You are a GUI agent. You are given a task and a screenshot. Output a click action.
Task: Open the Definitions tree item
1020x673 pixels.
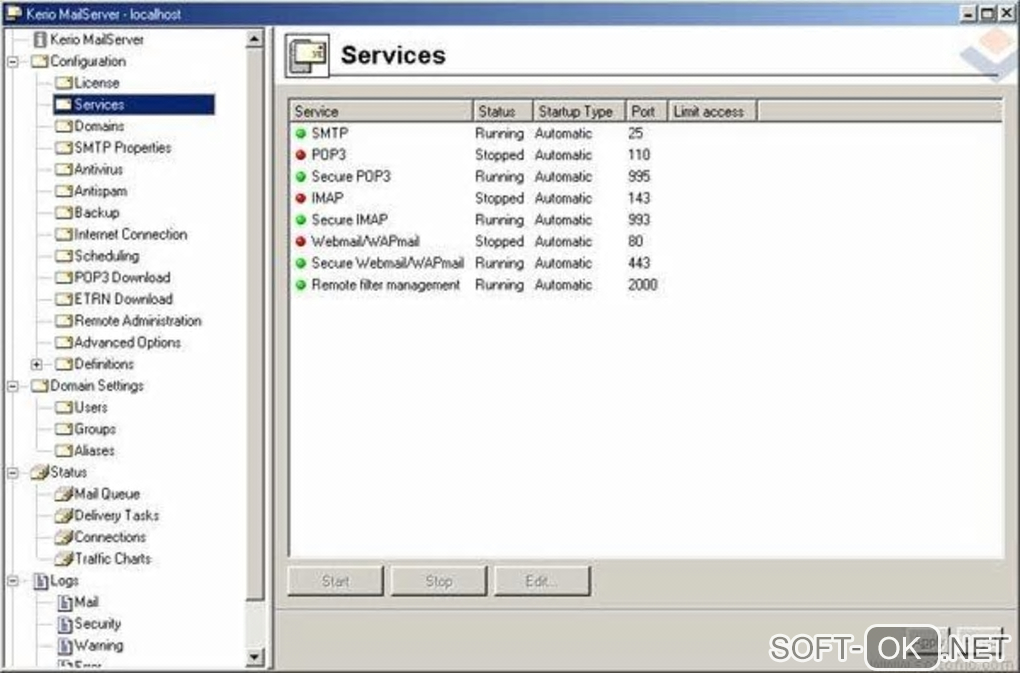click(103, 364)
